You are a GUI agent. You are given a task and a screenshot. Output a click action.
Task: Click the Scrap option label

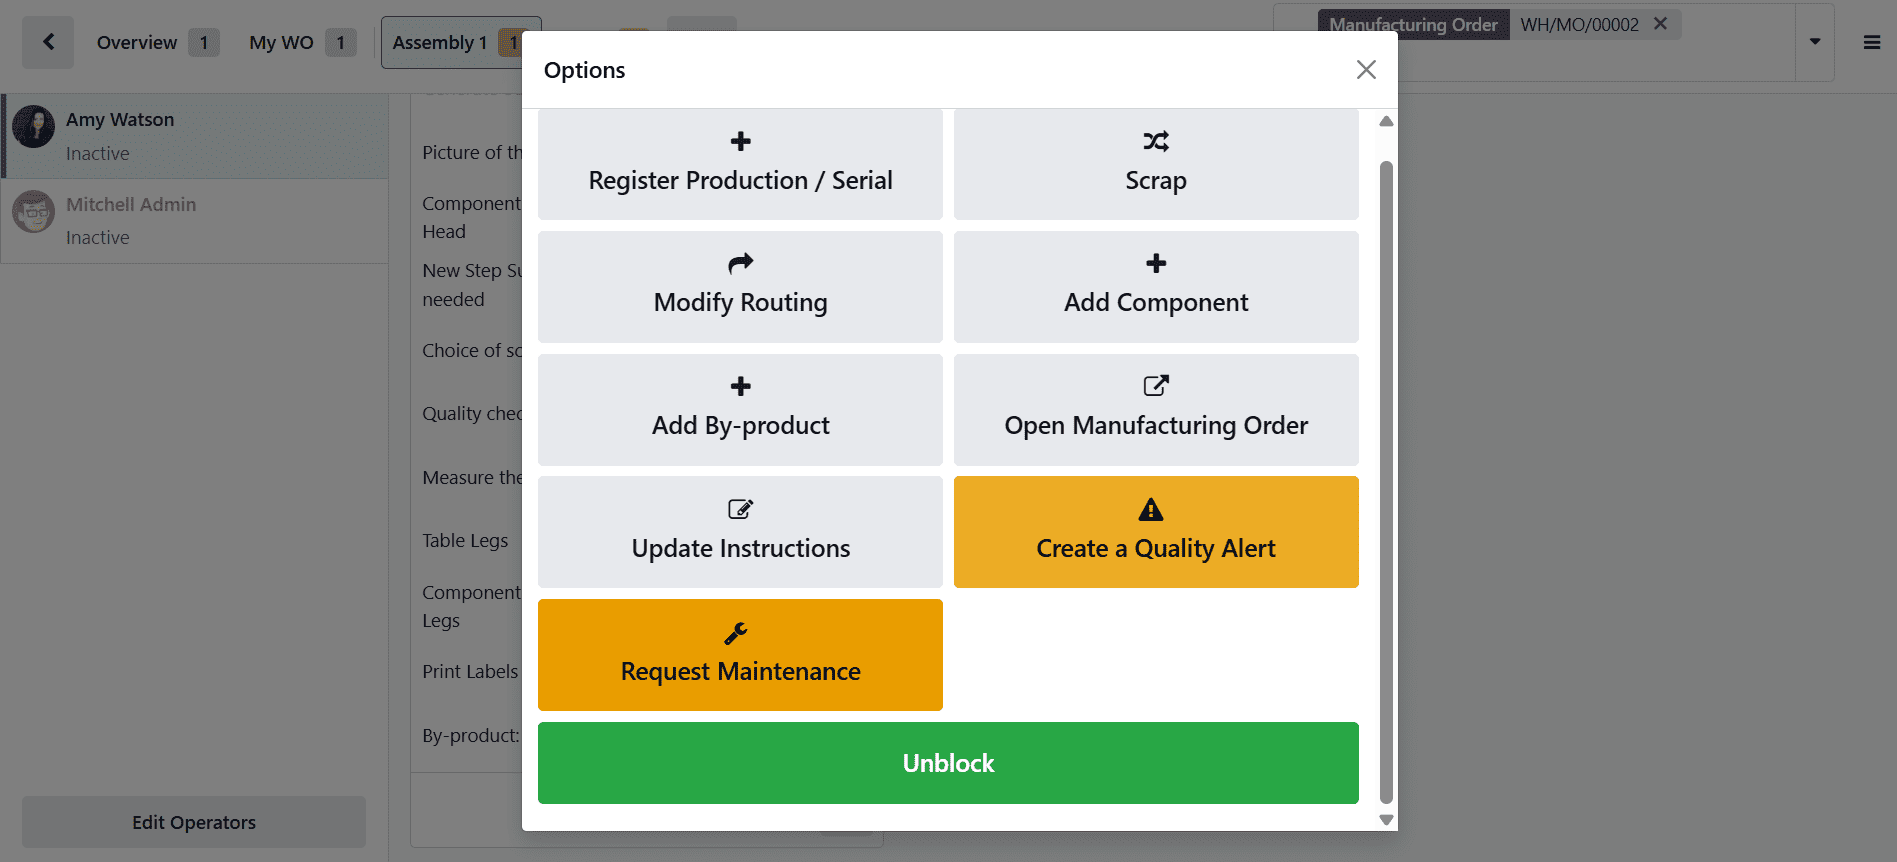point(1156,181)
